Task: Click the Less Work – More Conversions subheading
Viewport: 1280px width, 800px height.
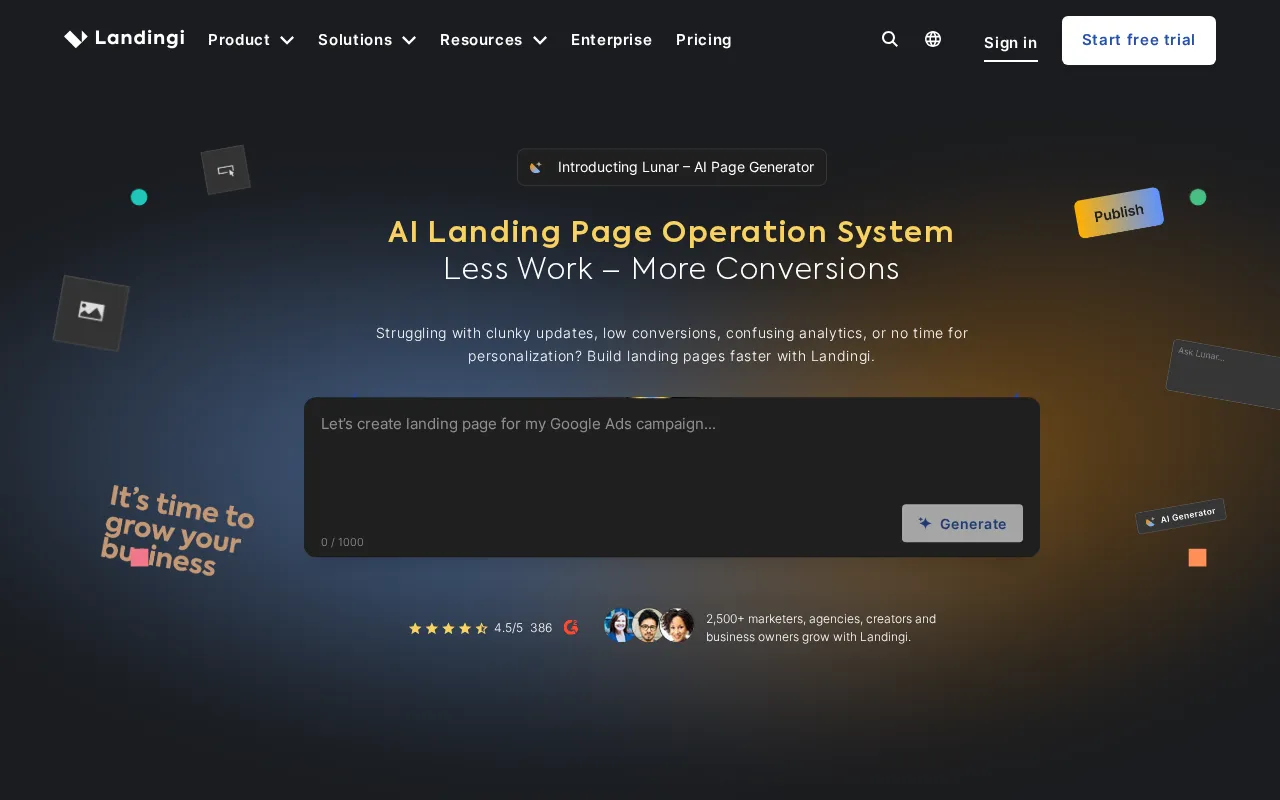Action: (x=671, y=269)
